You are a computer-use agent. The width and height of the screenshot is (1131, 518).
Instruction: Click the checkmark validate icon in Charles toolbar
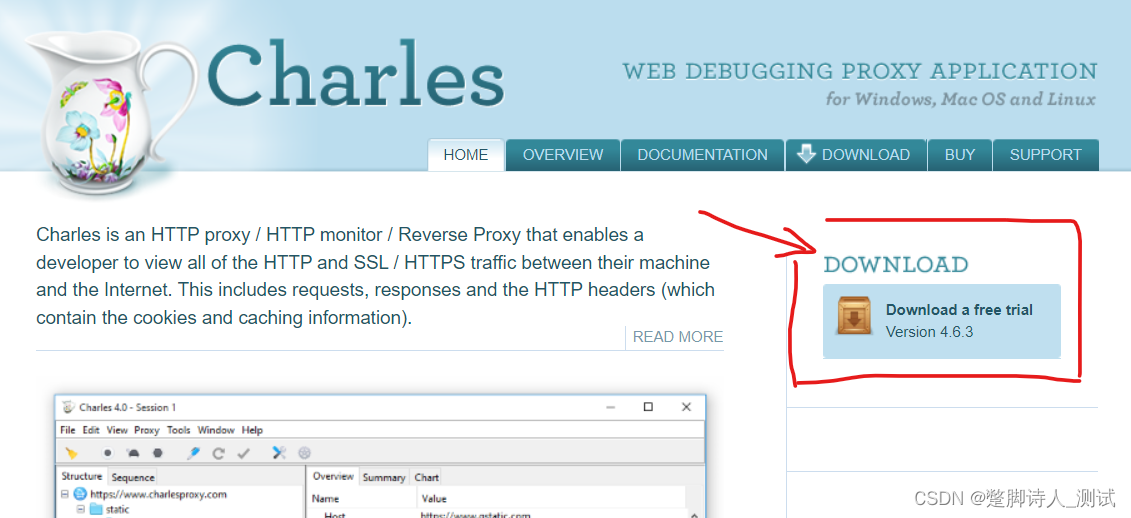[243, 453]
